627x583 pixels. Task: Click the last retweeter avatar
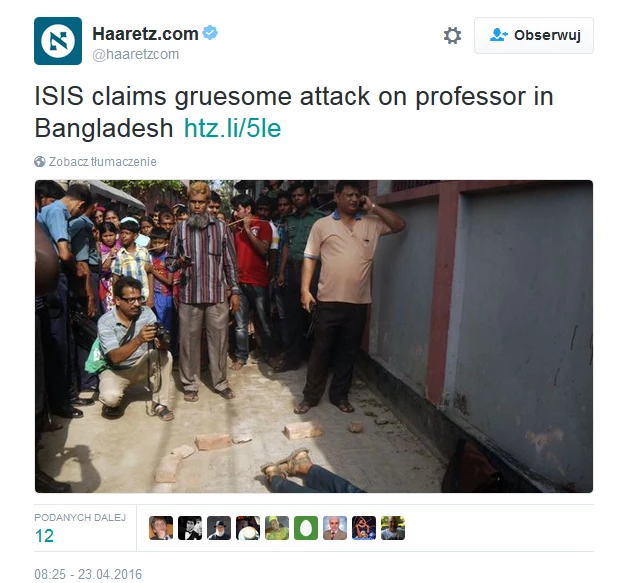[393, 528]
